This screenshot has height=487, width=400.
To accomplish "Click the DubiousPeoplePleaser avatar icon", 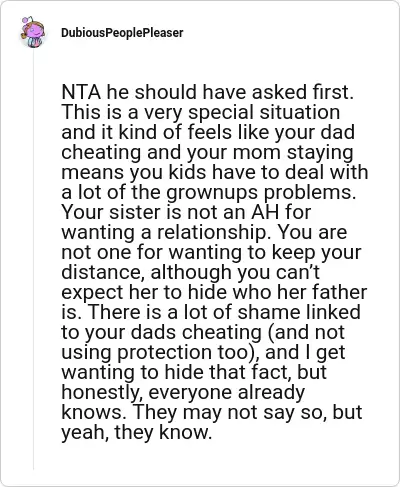I will (33, 32).
